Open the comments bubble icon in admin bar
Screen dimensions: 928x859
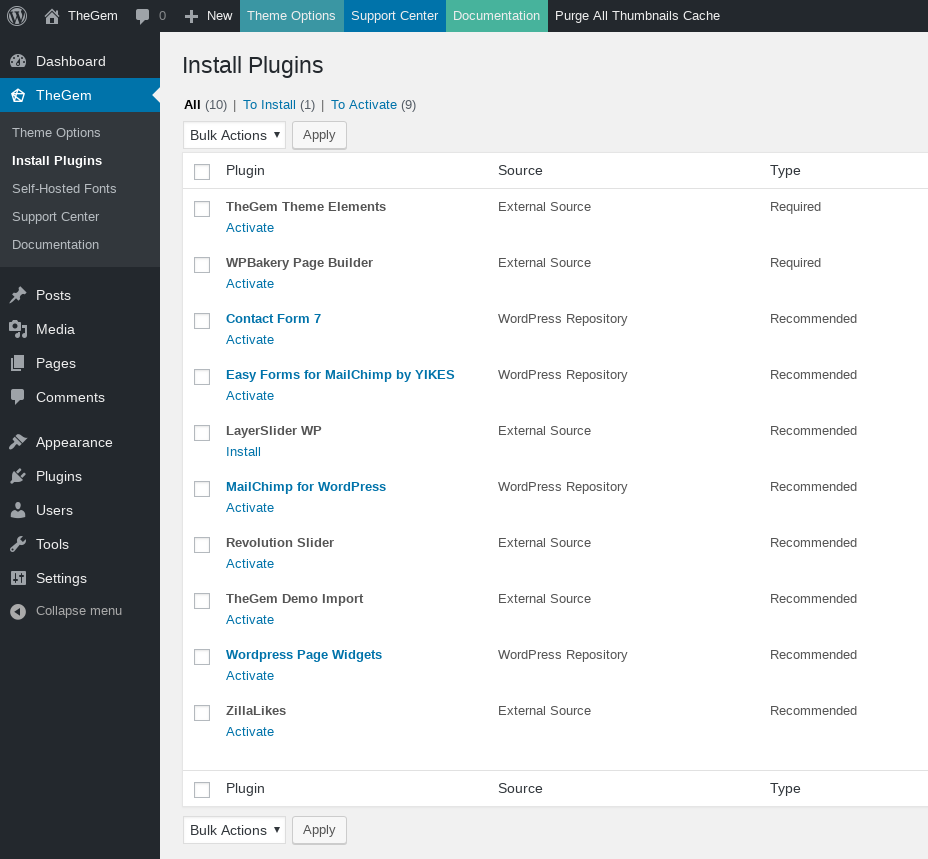tap(143, 16)
